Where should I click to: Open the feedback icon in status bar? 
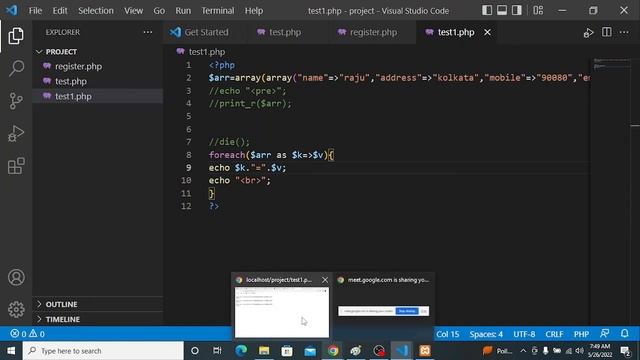(x=604, y=333)
